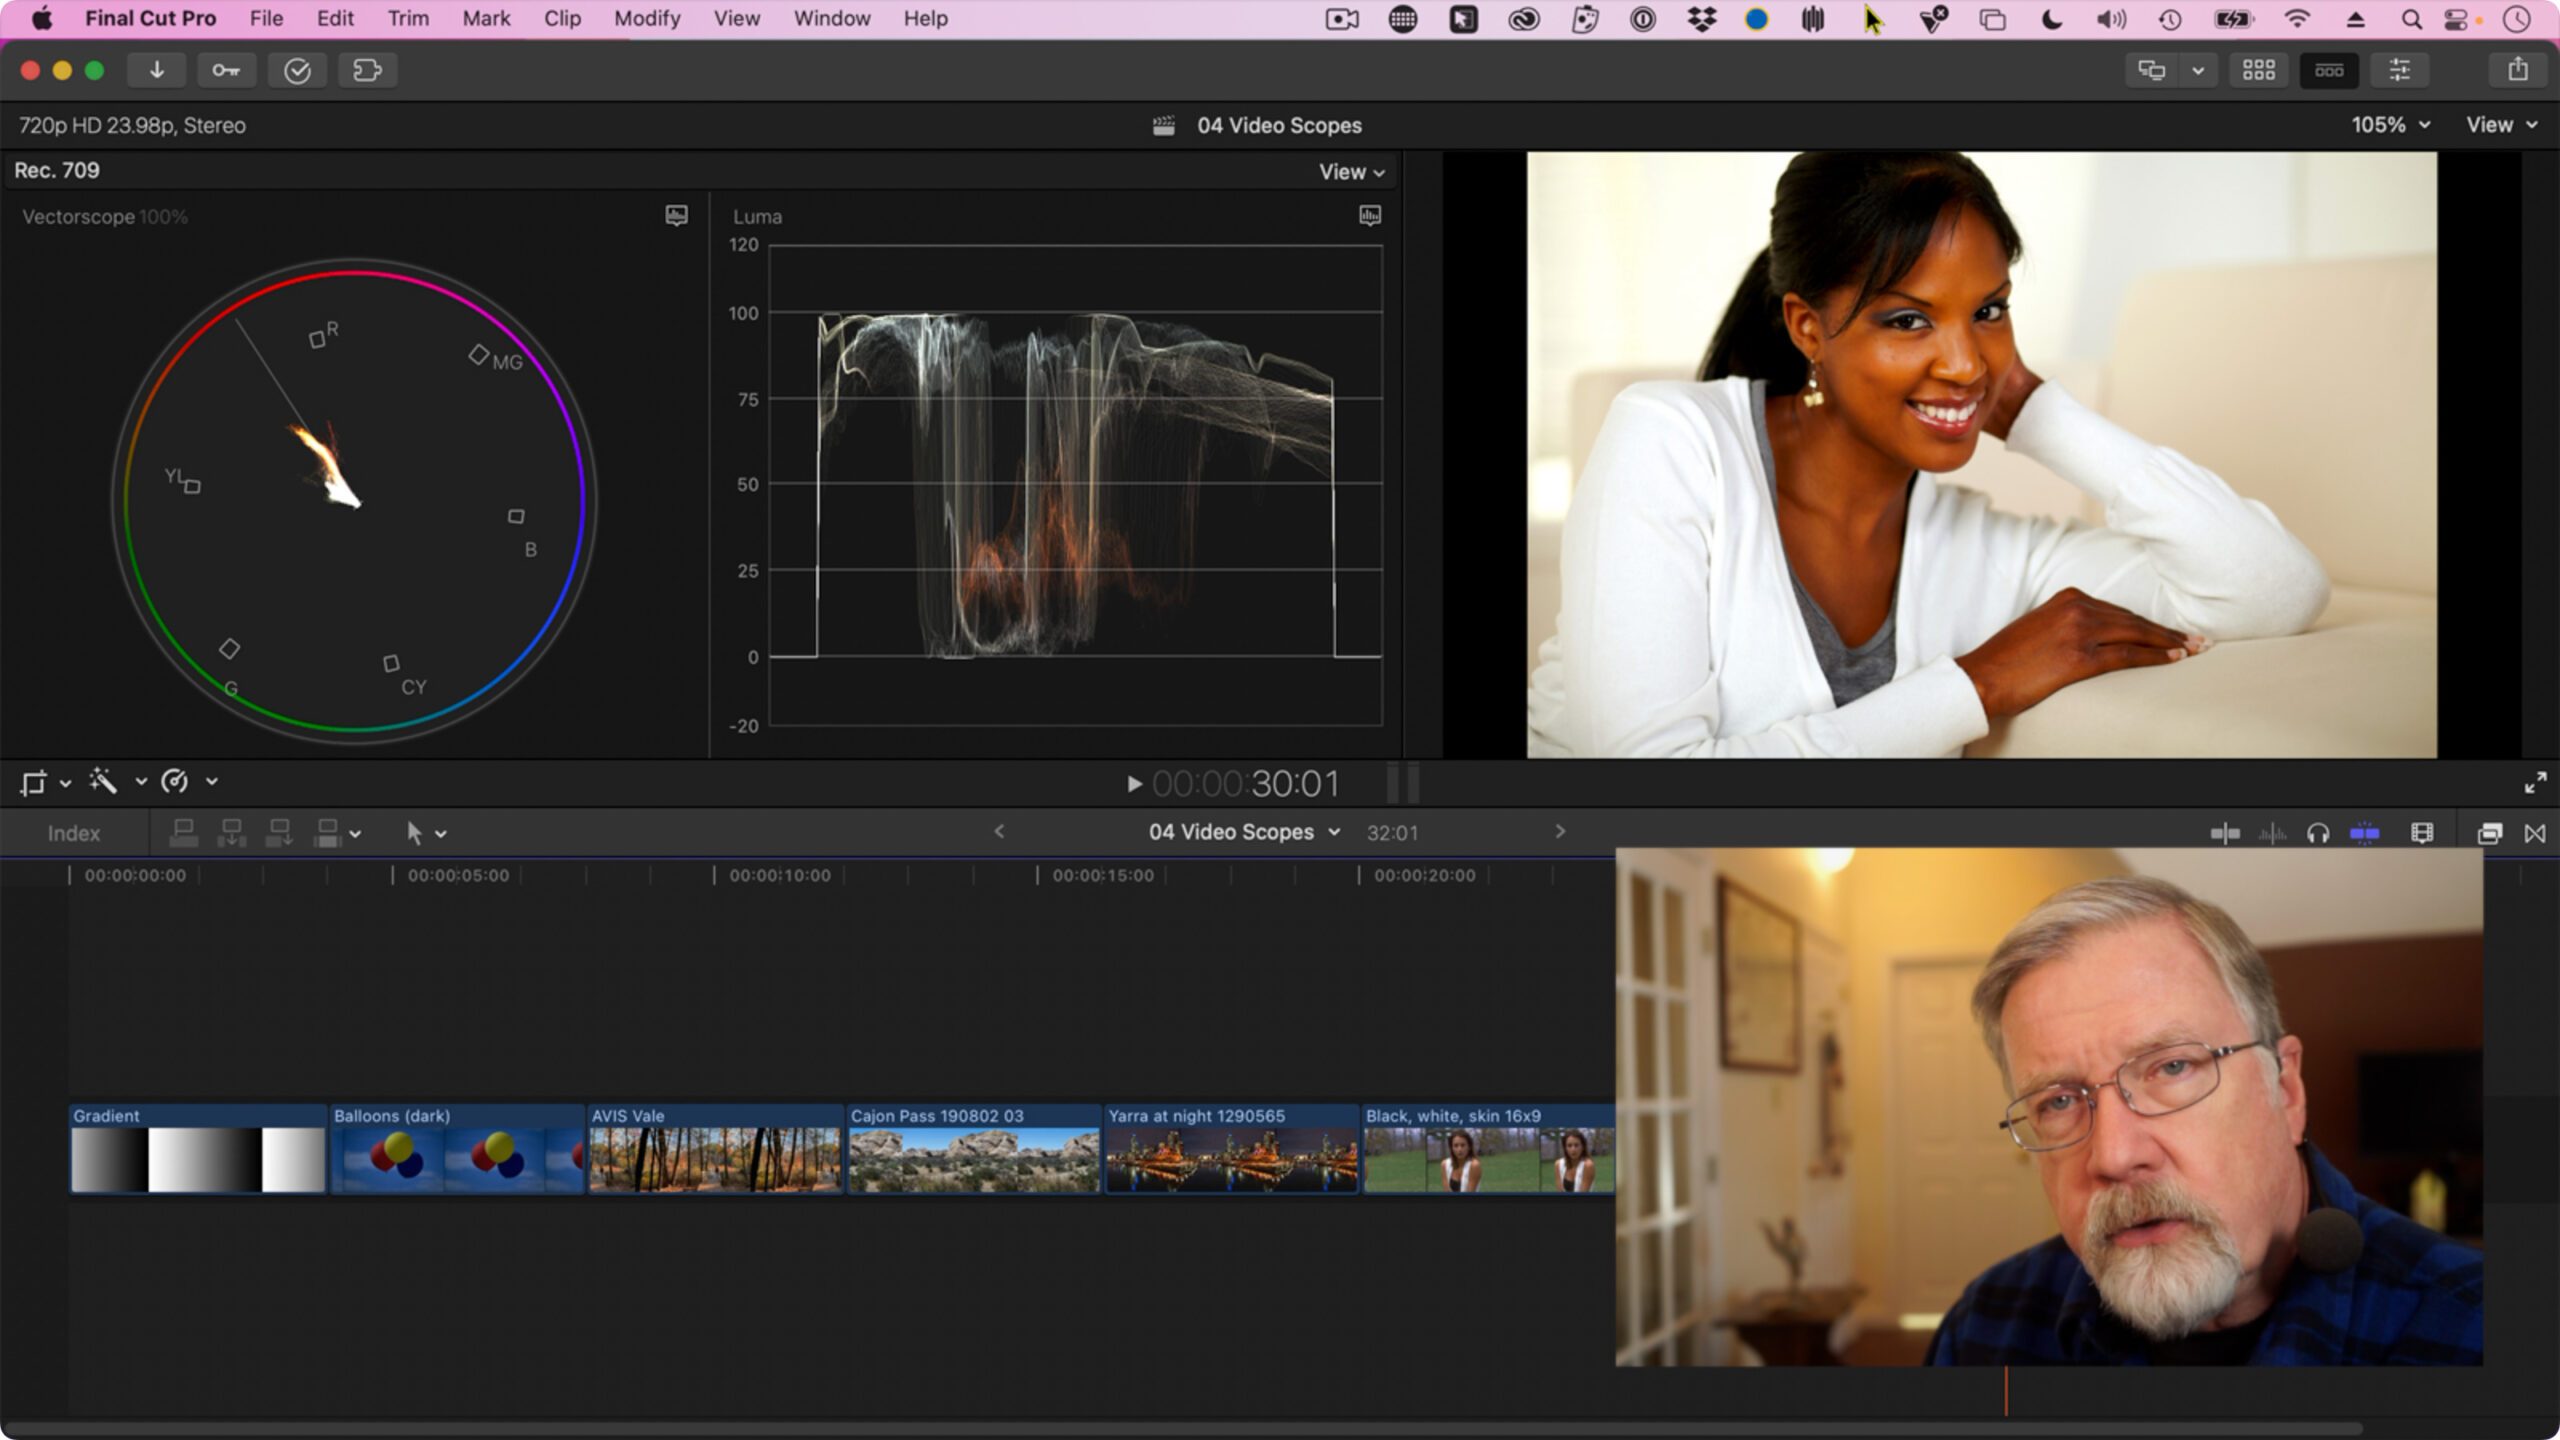
Task: Expand the workspace layout chevron
Action: click(x=2198, y=71)
